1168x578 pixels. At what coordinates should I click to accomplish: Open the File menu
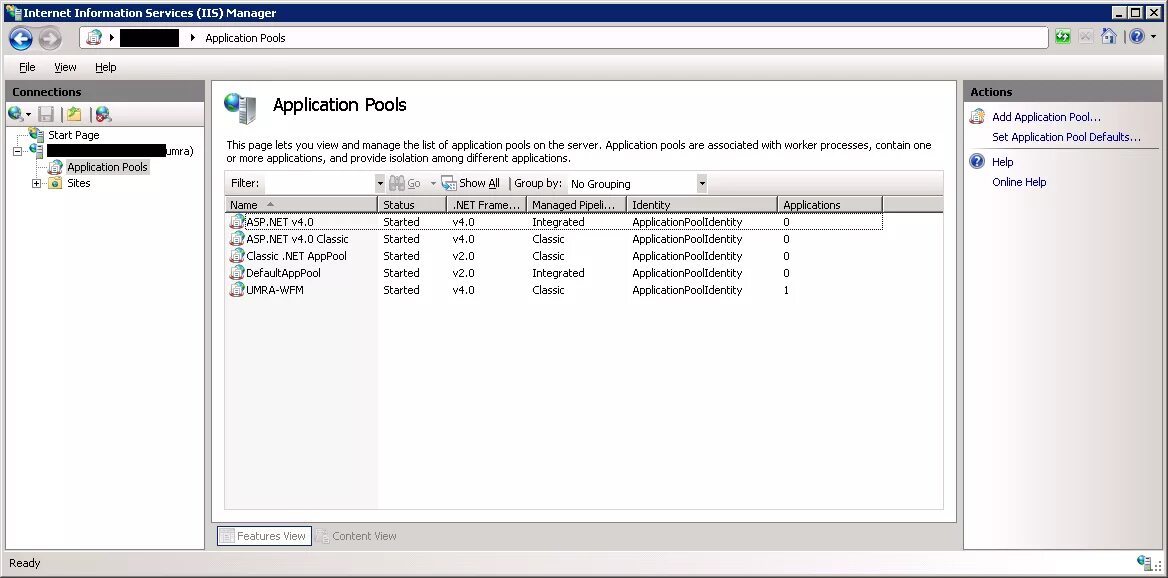coord(27,67)
